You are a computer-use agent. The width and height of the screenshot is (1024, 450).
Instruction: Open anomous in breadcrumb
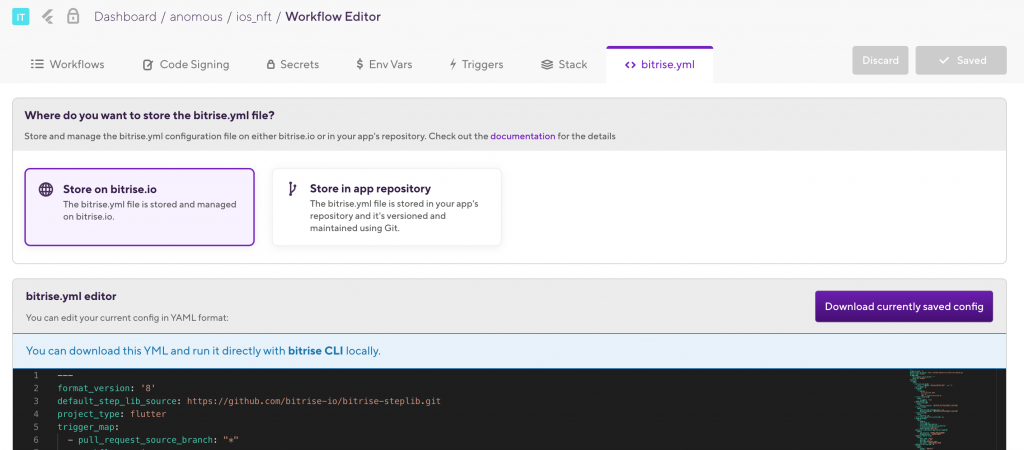(x=195, y=16)
